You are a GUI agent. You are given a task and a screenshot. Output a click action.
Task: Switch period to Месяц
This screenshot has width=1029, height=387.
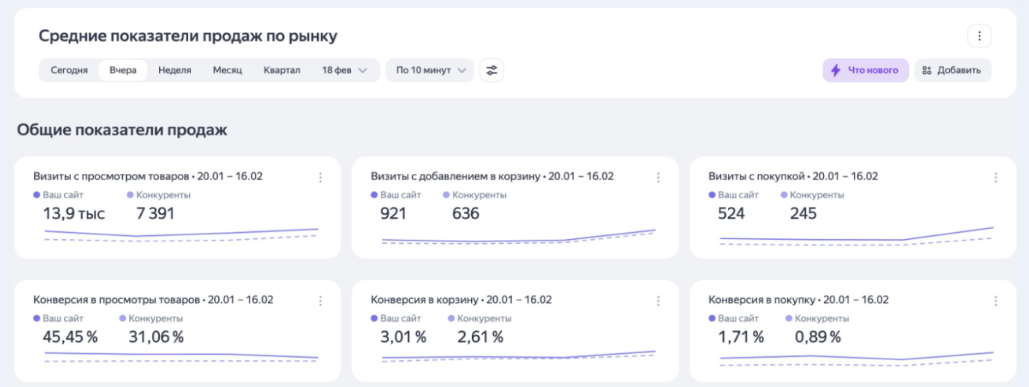click(x=227, y=70)
